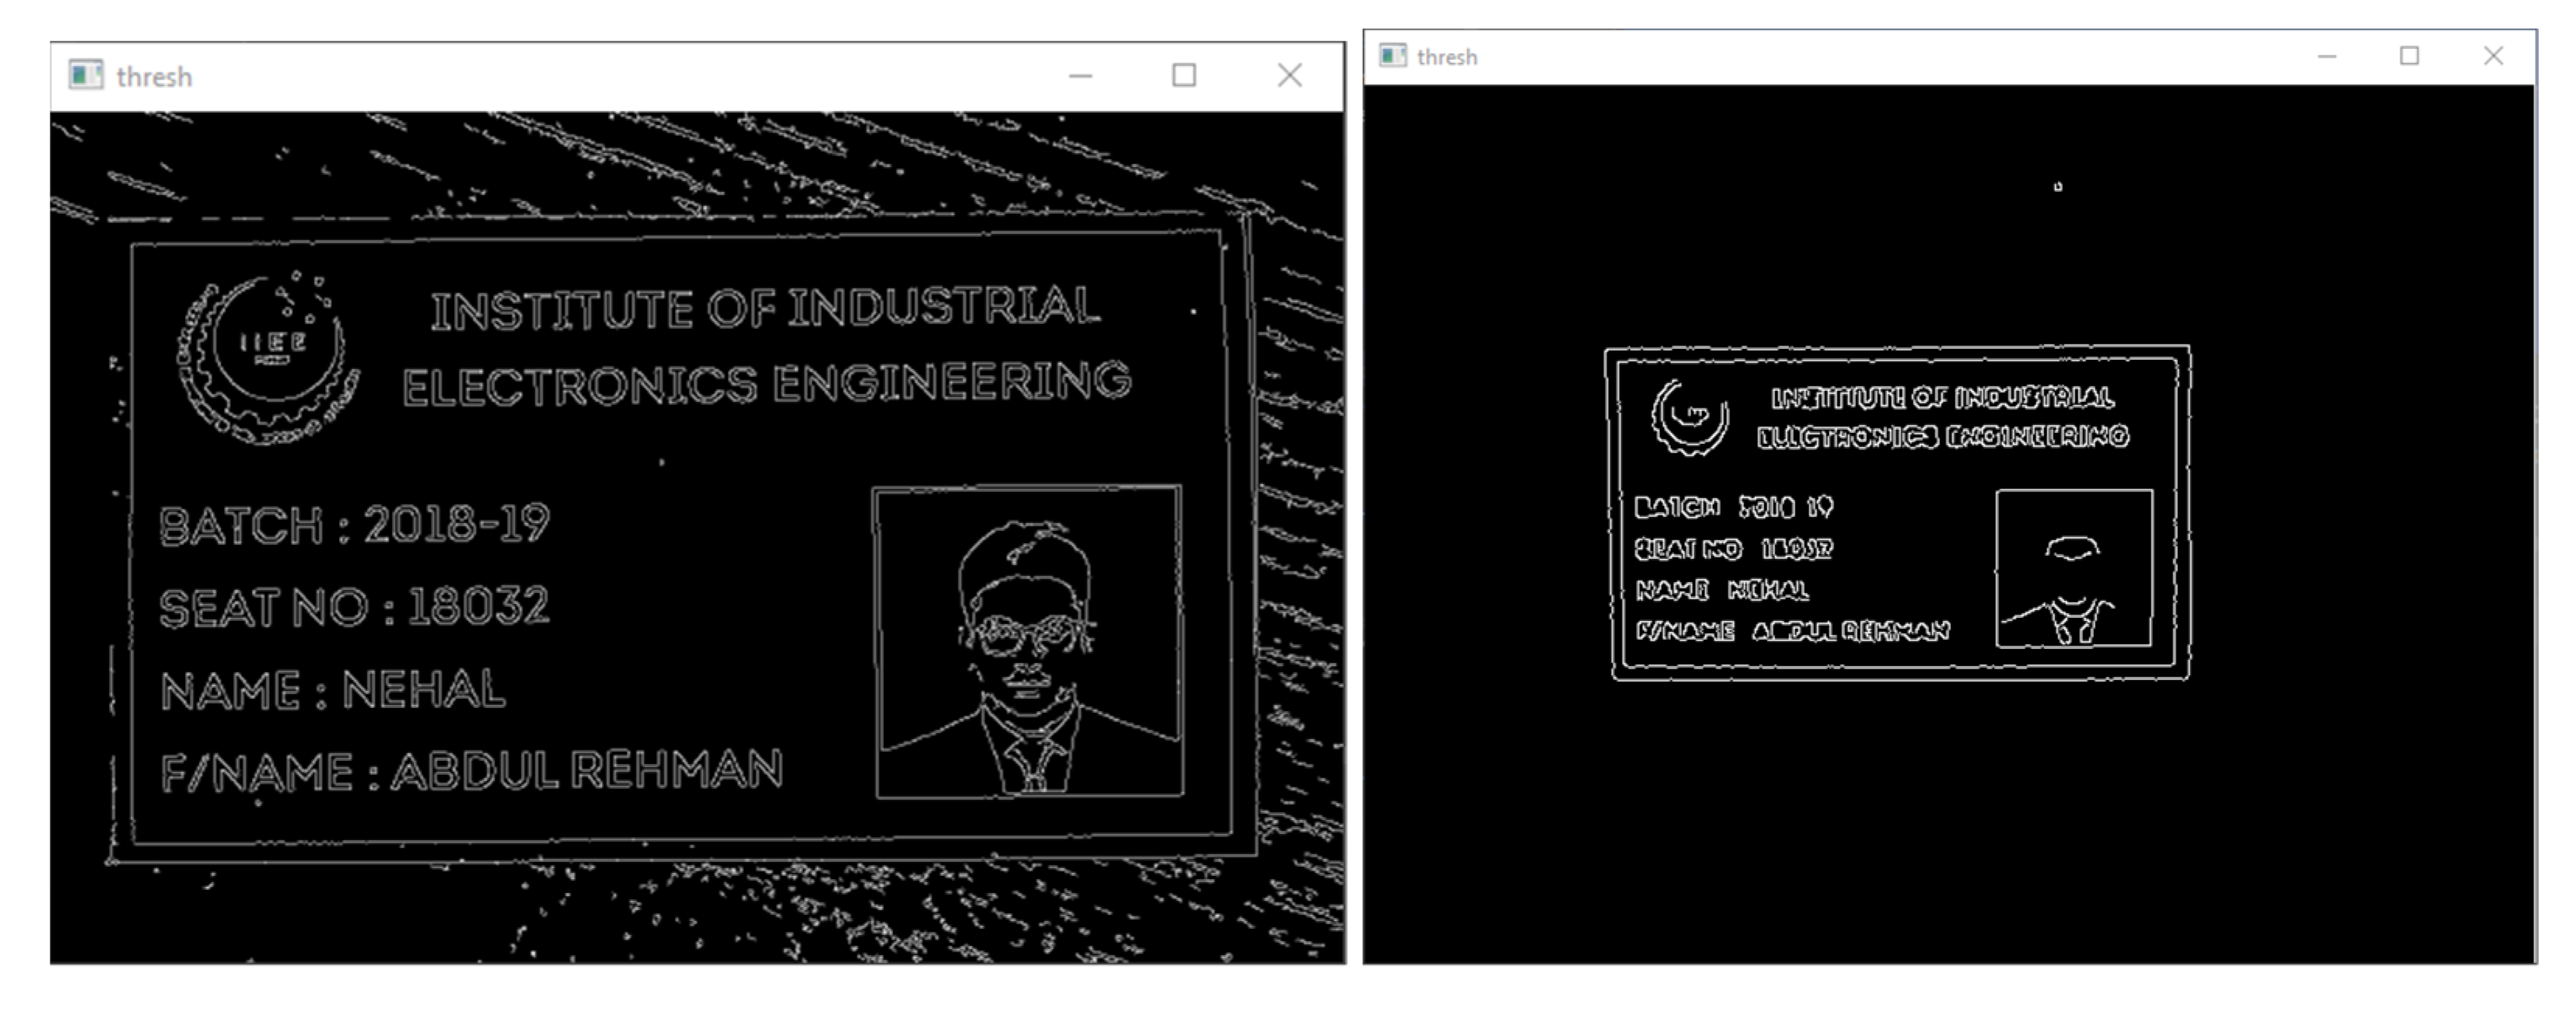Click F/NAME : ABDUL REHMAN in left image
The width and height of the screenshot is (2576, 1012).
pyautogui.click(x=472, y=772)
